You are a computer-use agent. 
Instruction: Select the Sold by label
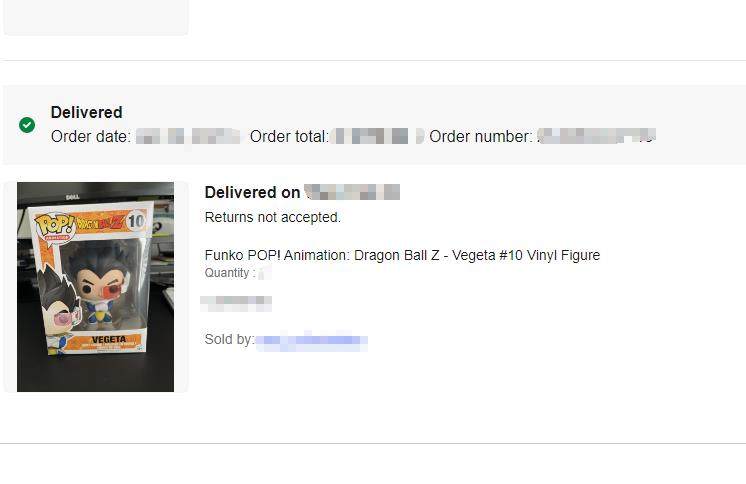pyautogui.click(x=229, y=339)
